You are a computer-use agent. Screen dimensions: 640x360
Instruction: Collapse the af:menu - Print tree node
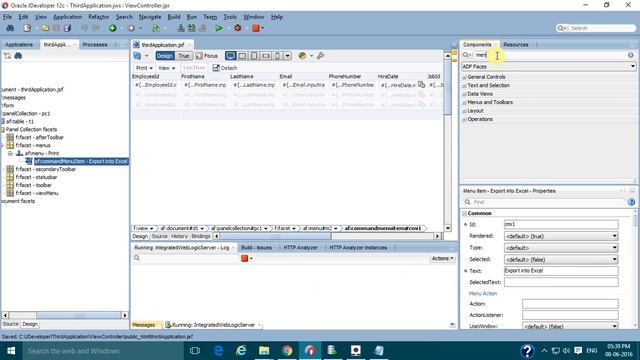tap(10, 153)
